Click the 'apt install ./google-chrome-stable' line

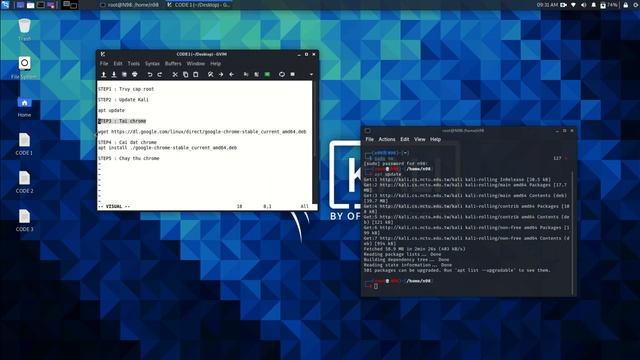(167, 148)
